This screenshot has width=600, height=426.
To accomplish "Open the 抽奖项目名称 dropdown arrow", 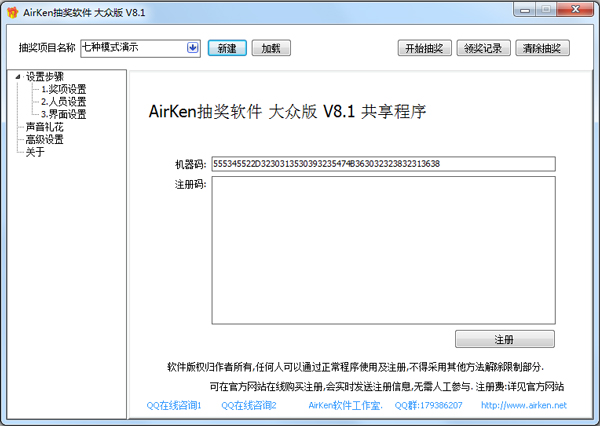I will pos(192,48).
